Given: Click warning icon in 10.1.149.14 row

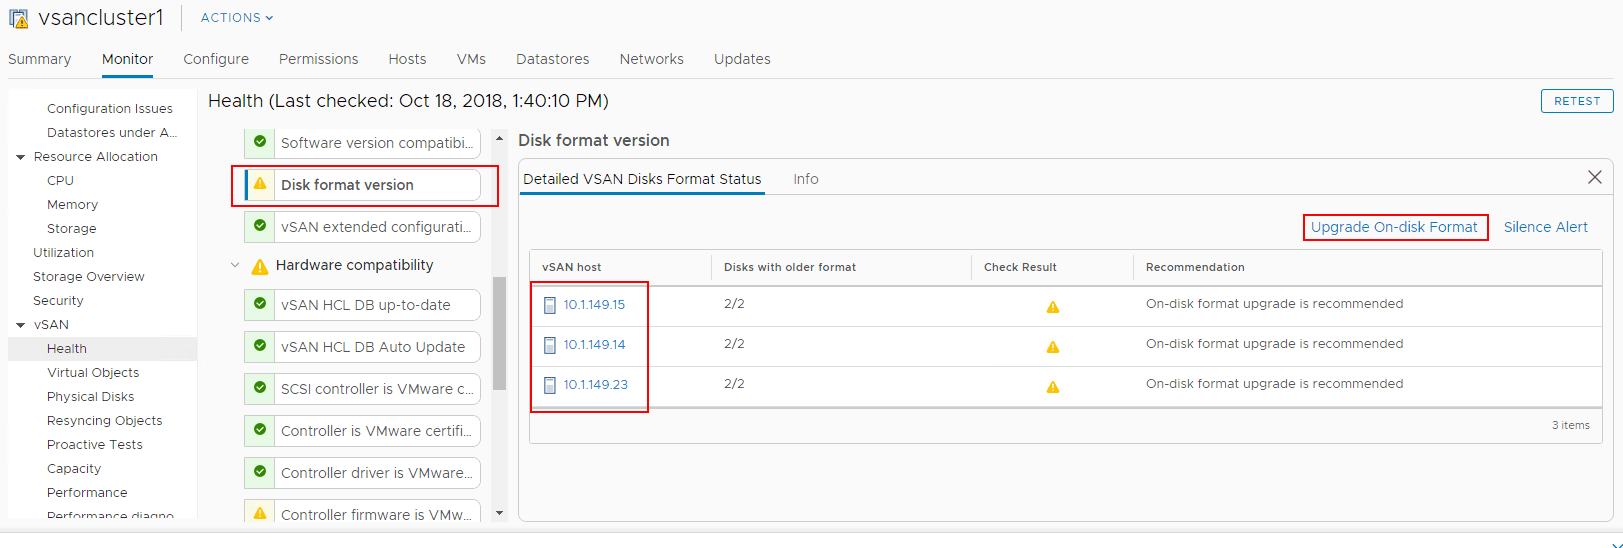Looking at the screenshot, I should (1053, 347).
